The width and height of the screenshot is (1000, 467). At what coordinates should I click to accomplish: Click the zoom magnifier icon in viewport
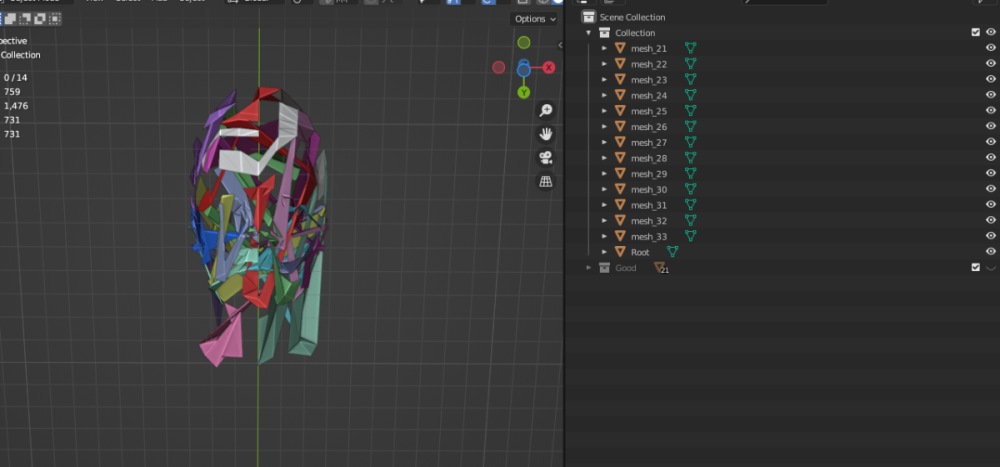546,110
